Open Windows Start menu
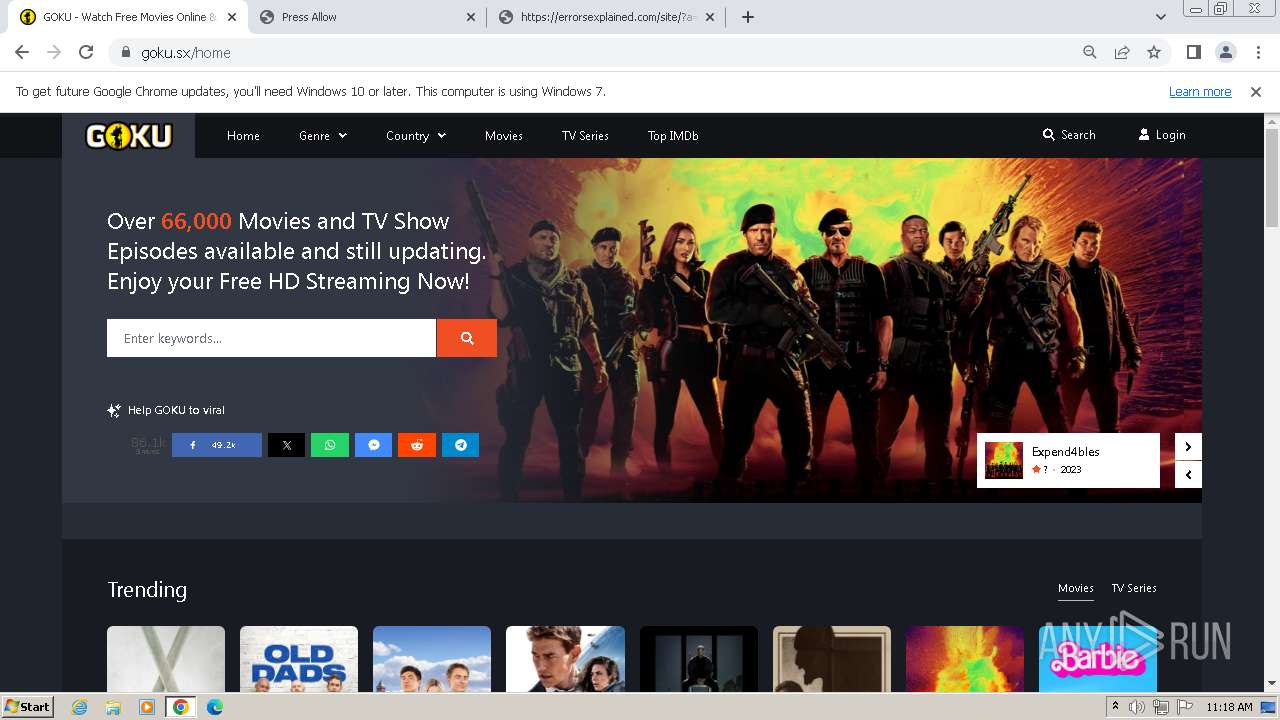The image size is (1280, 720). (x=27, y=706)
